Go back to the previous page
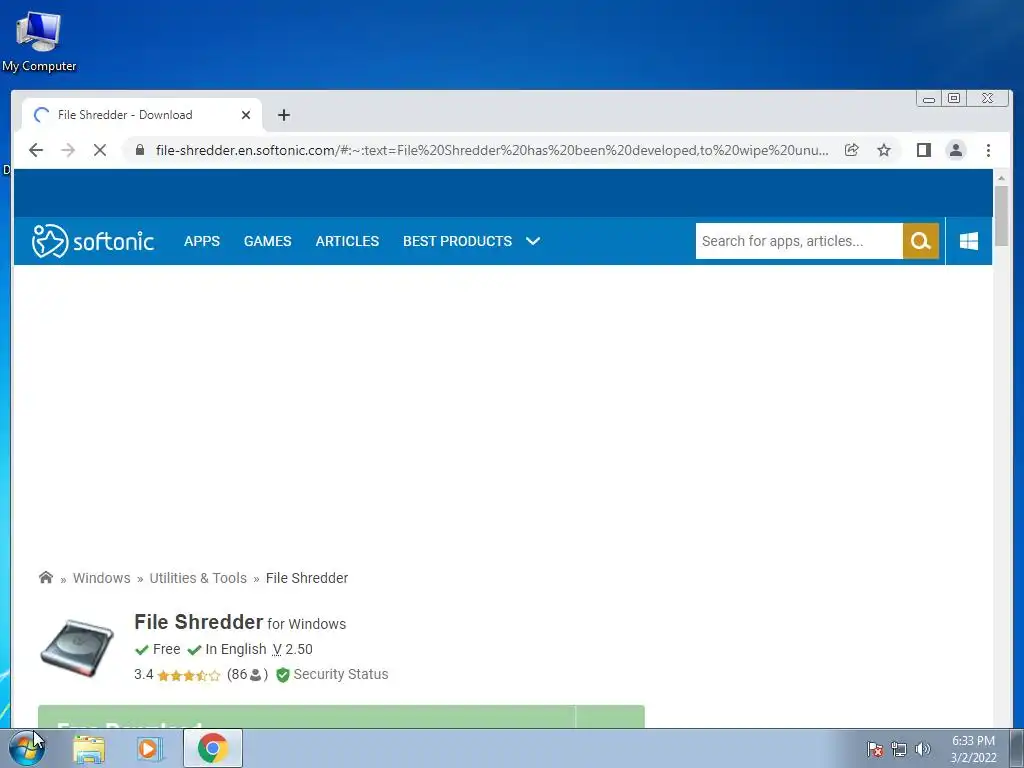 coord(36,150)
